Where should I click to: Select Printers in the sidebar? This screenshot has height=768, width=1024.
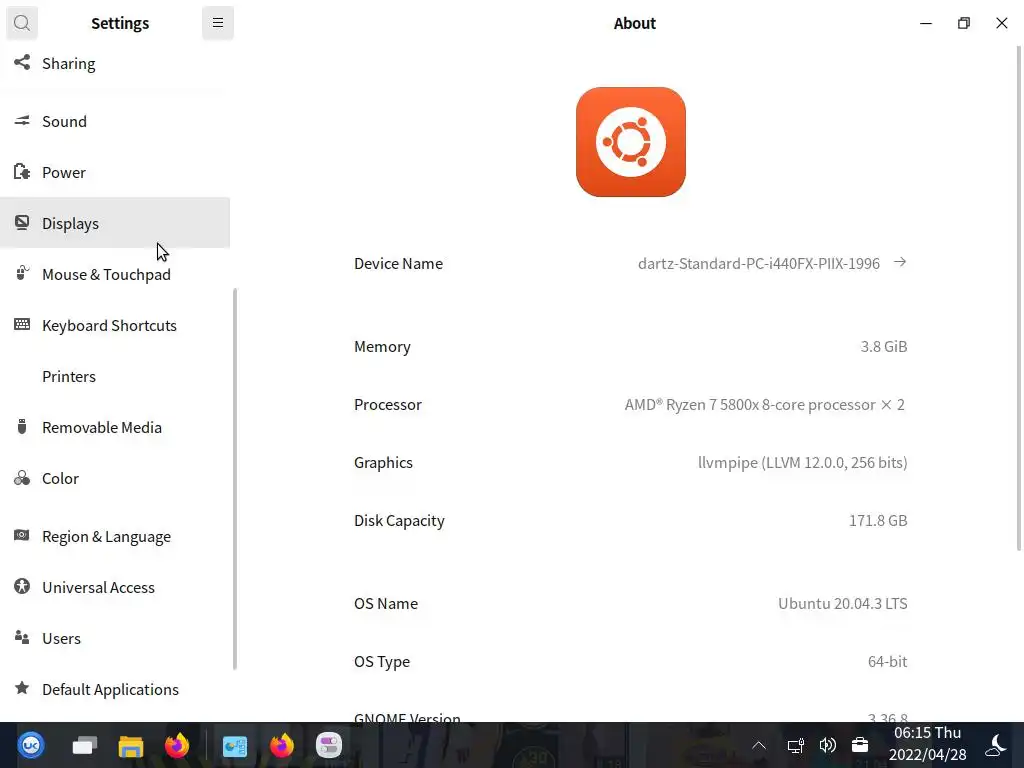pos(115,376)
